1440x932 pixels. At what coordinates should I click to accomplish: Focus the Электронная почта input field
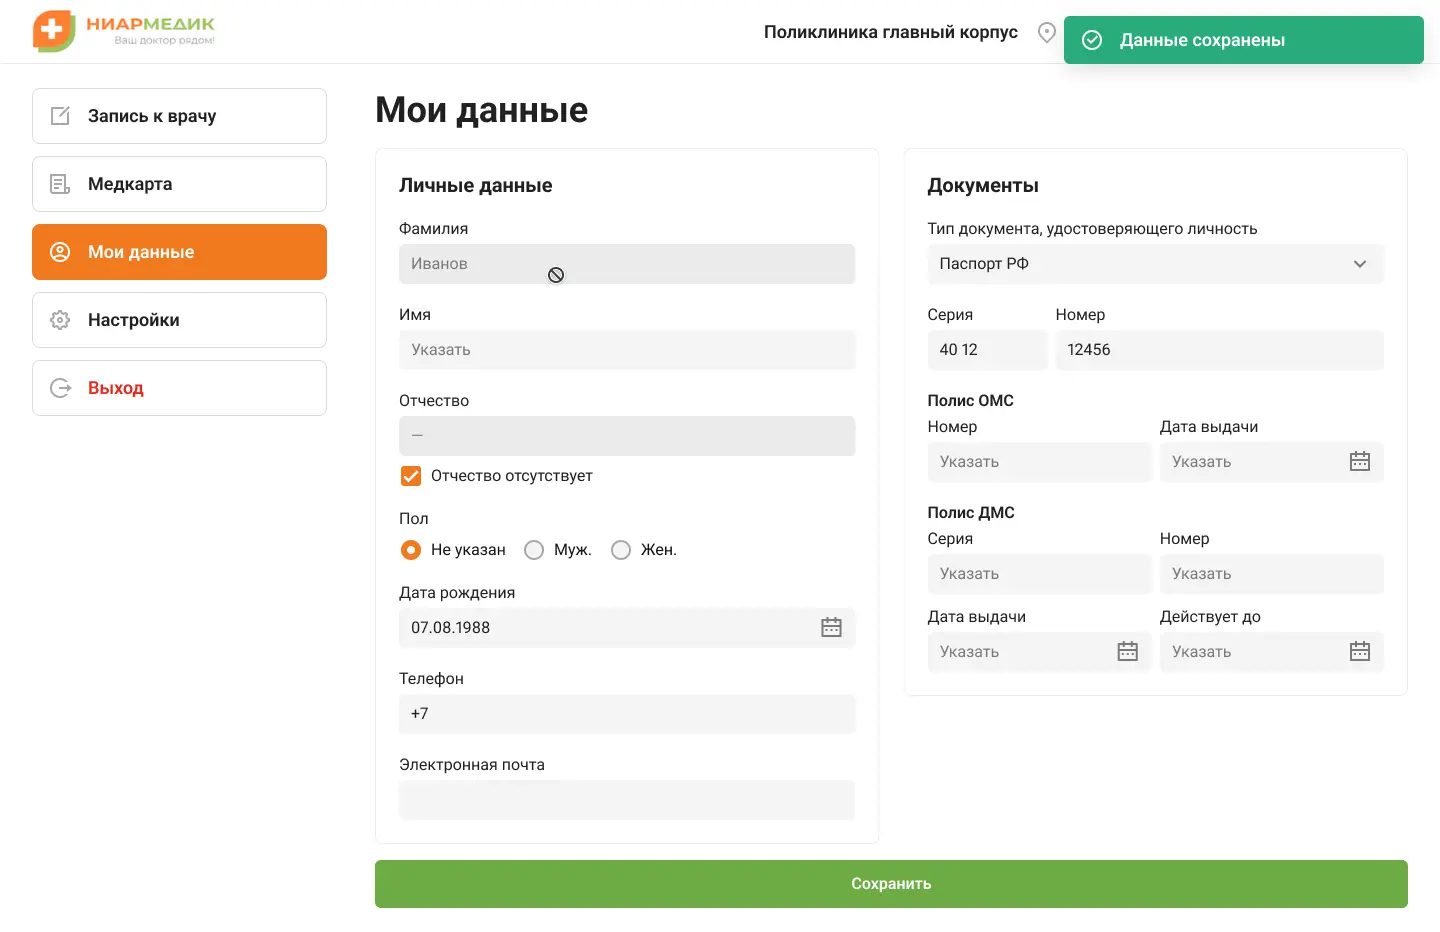[627, 800]
